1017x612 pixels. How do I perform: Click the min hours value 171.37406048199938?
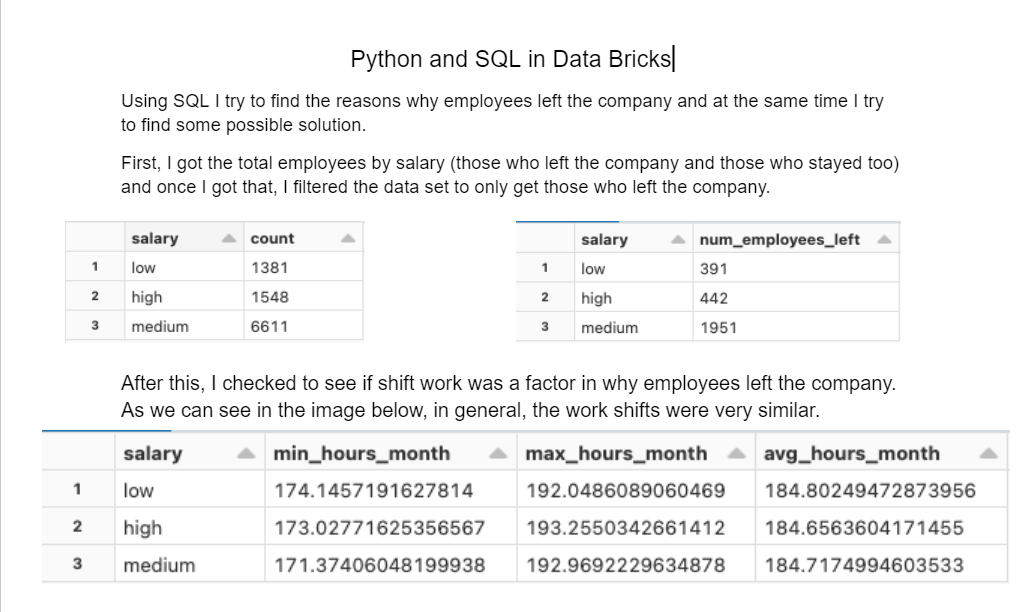[379, 565]
